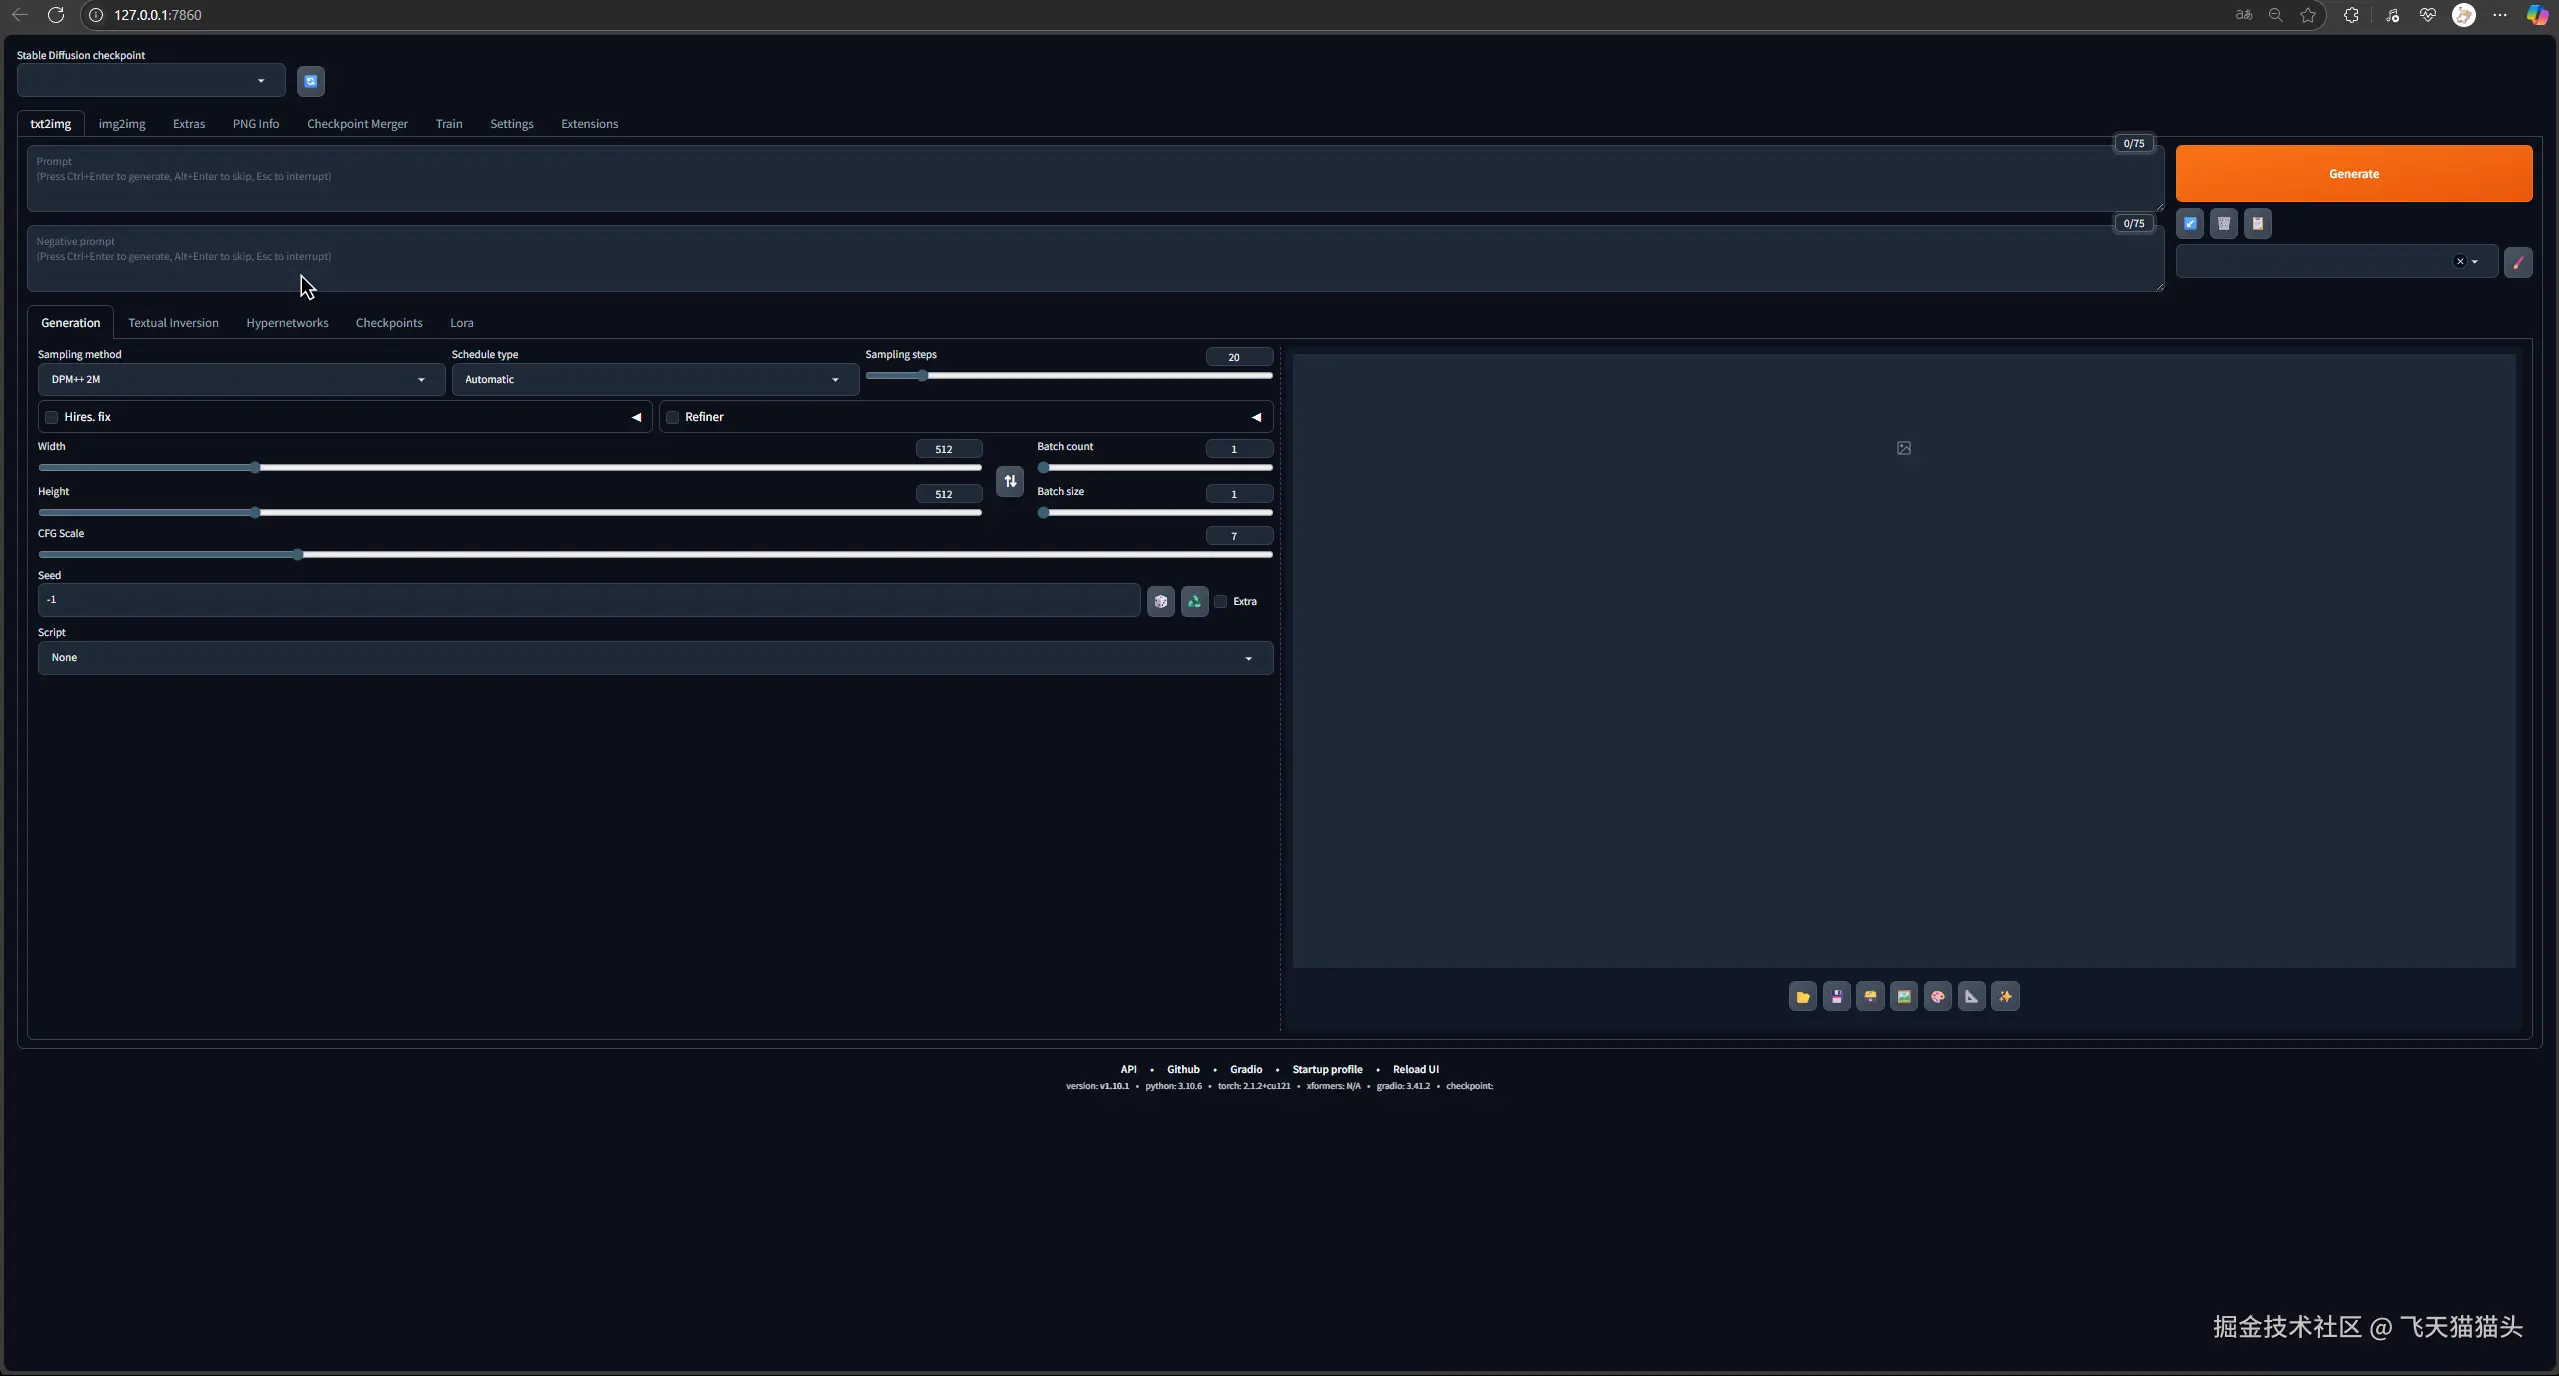
Task: Save the image with the floppy disk icon
Action: tap(1837, 996)
